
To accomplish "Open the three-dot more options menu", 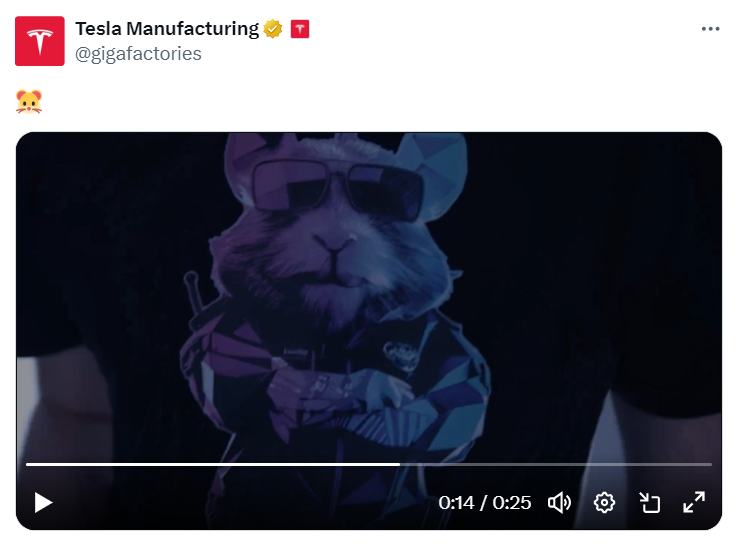I will [710, 29].
